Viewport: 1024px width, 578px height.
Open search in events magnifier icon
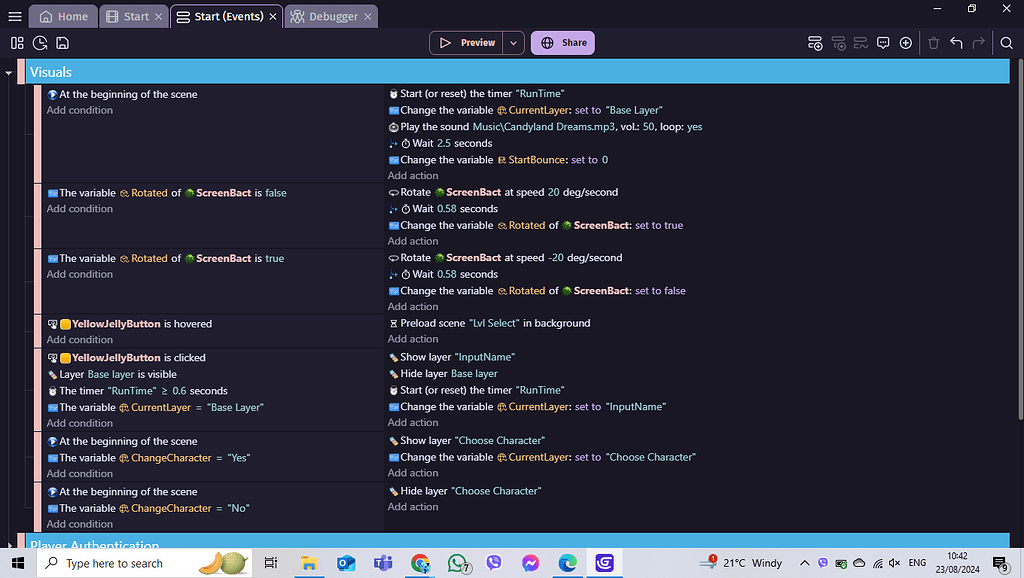[x=1006, y=43]
